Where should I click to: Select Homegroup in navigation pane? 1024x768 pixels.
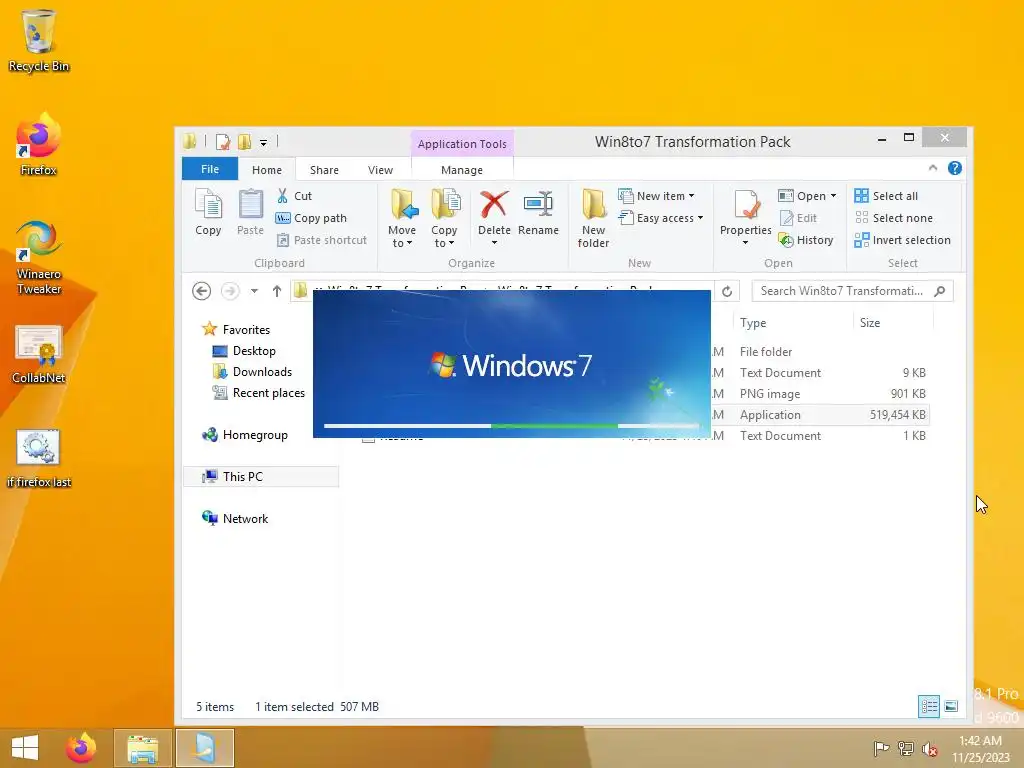point(245,435)
